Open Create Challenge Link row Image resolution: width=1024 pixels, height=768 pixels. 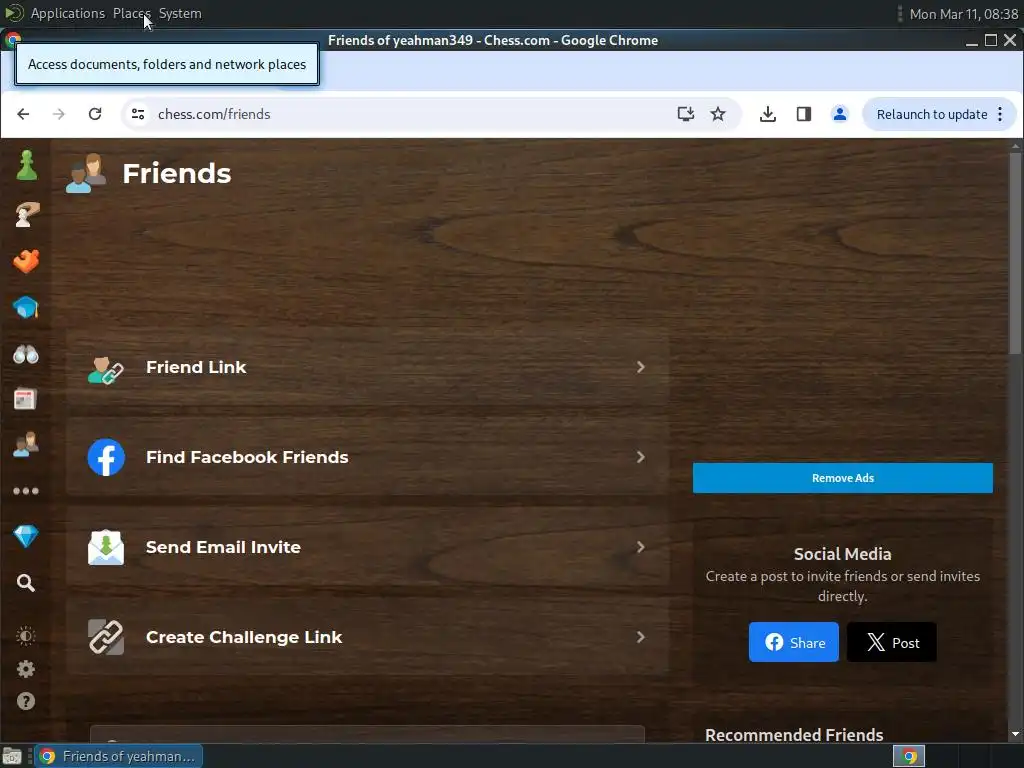pos(367,637)
